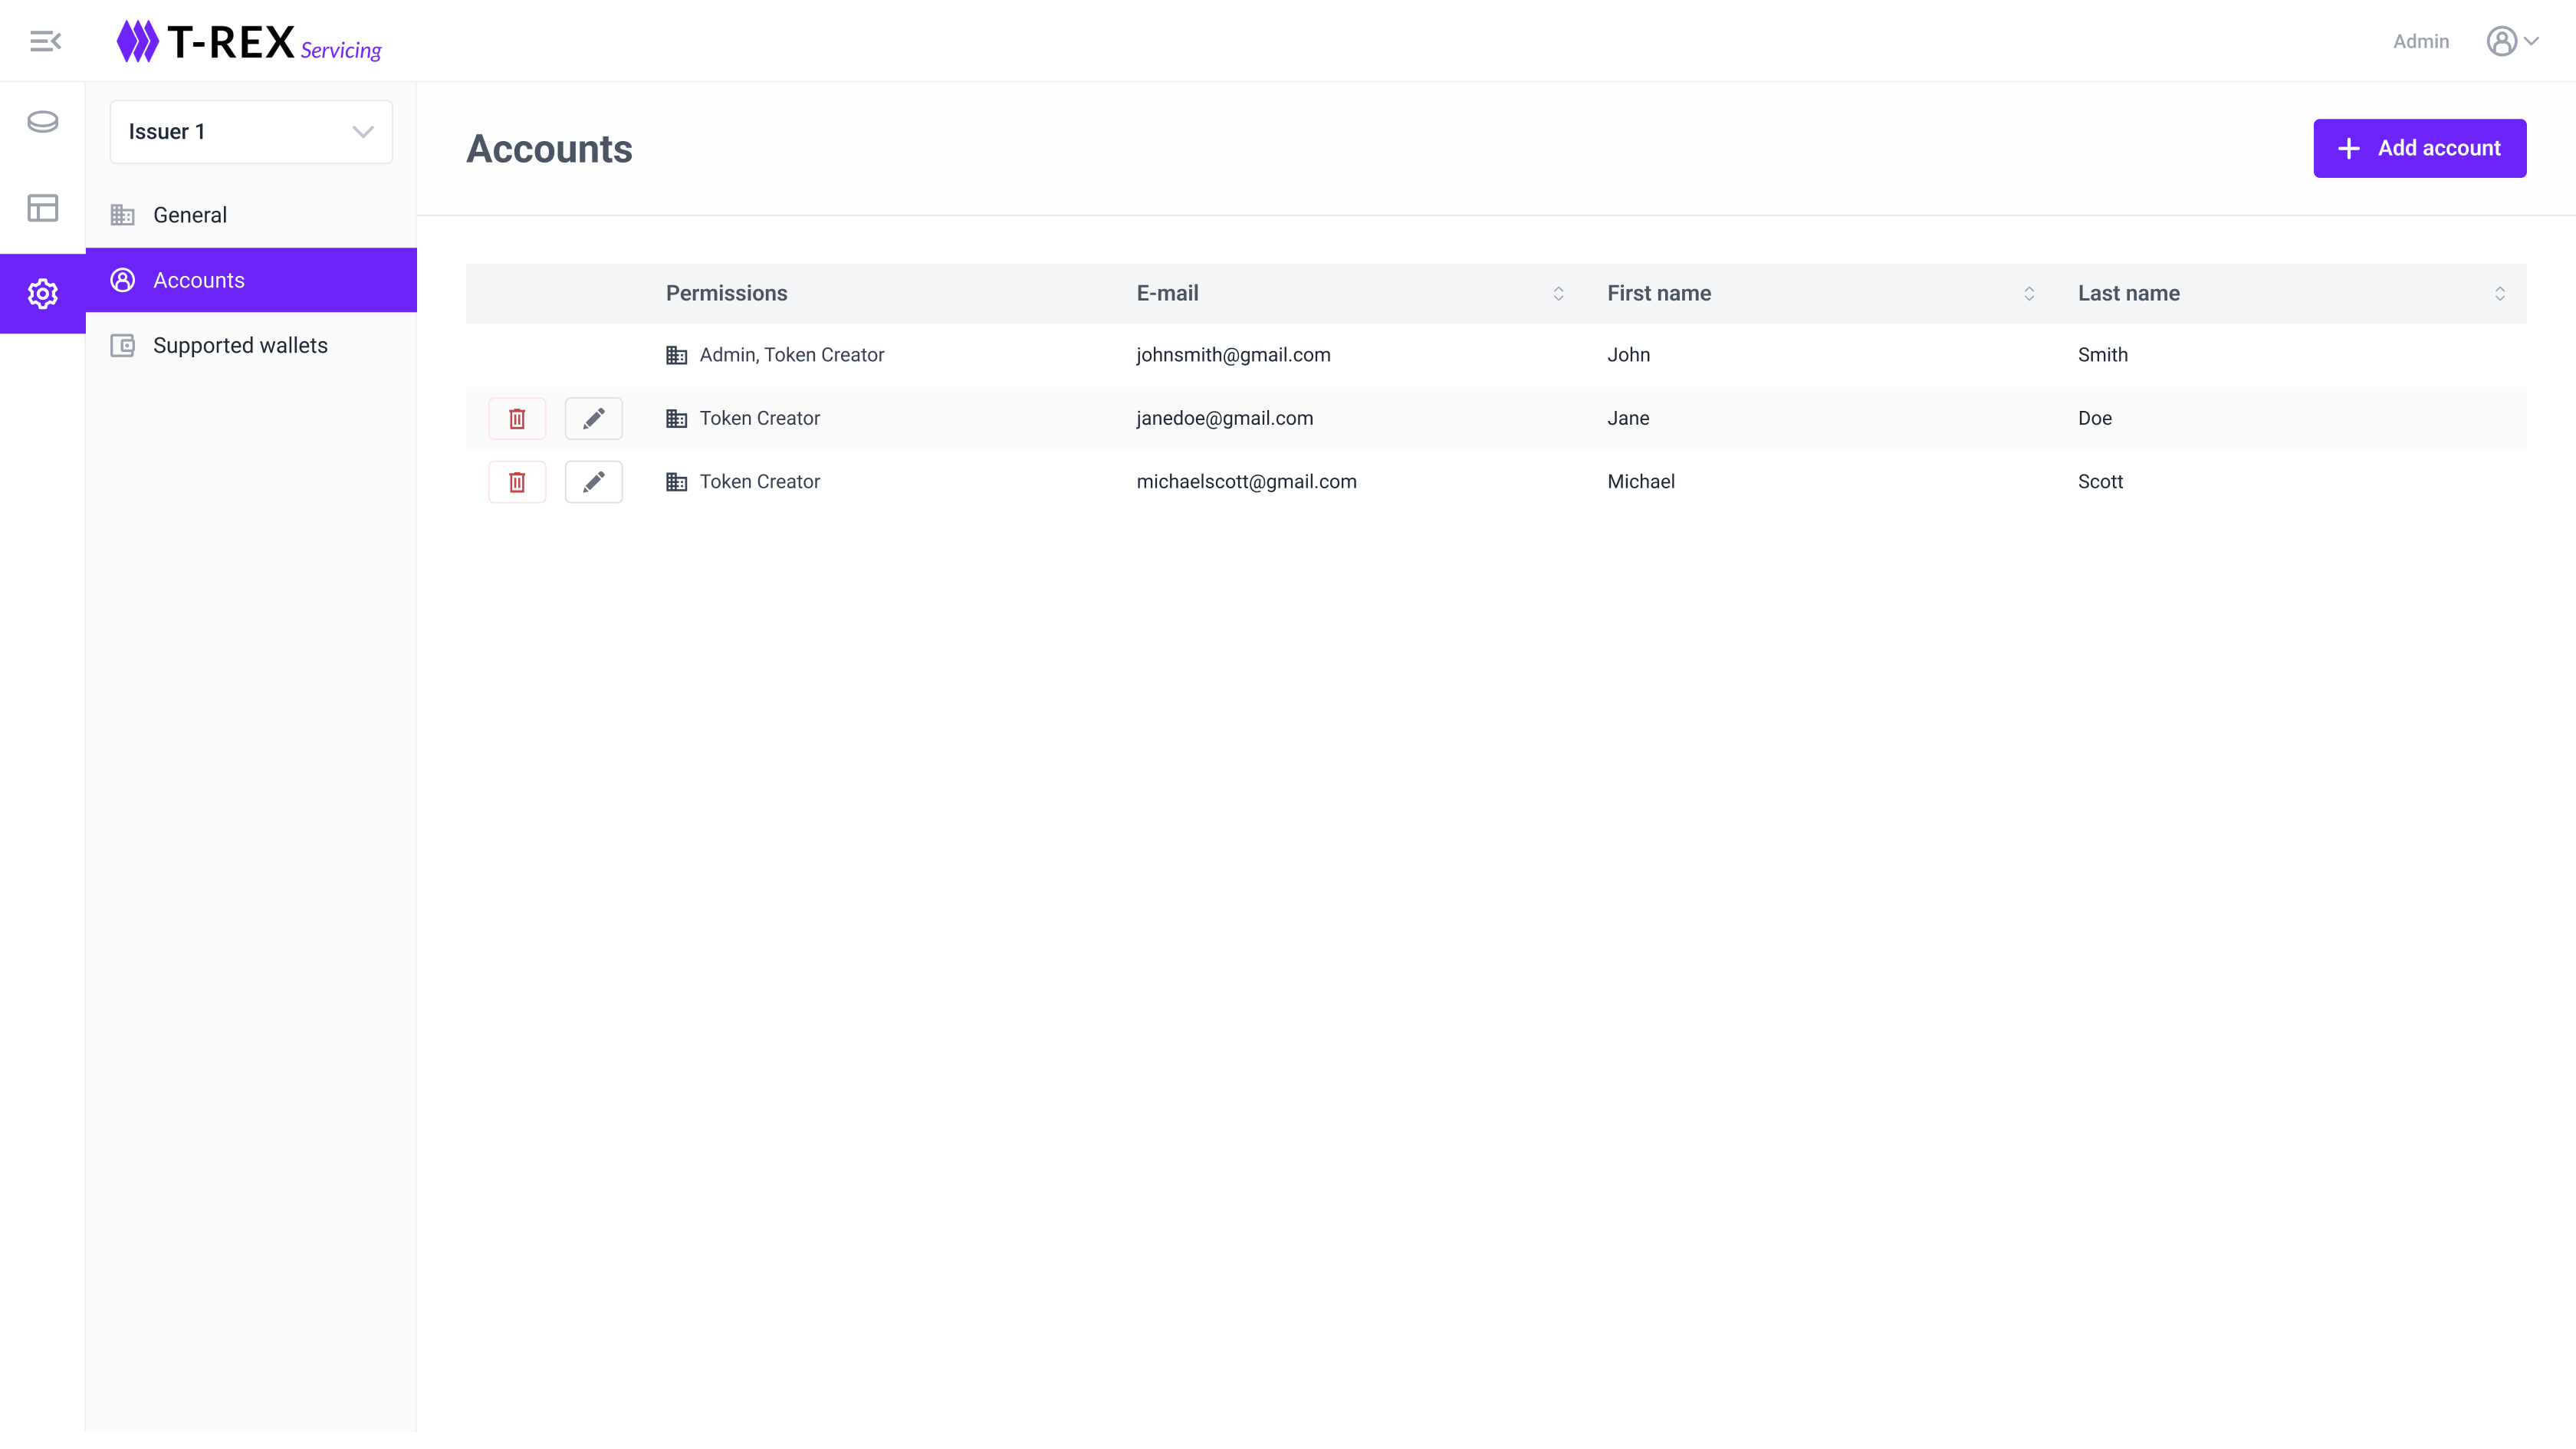The width and height of the screenshot is (2576, 1449).
Task: Sort the table by E-mail column
Action: coord(1557,293)
